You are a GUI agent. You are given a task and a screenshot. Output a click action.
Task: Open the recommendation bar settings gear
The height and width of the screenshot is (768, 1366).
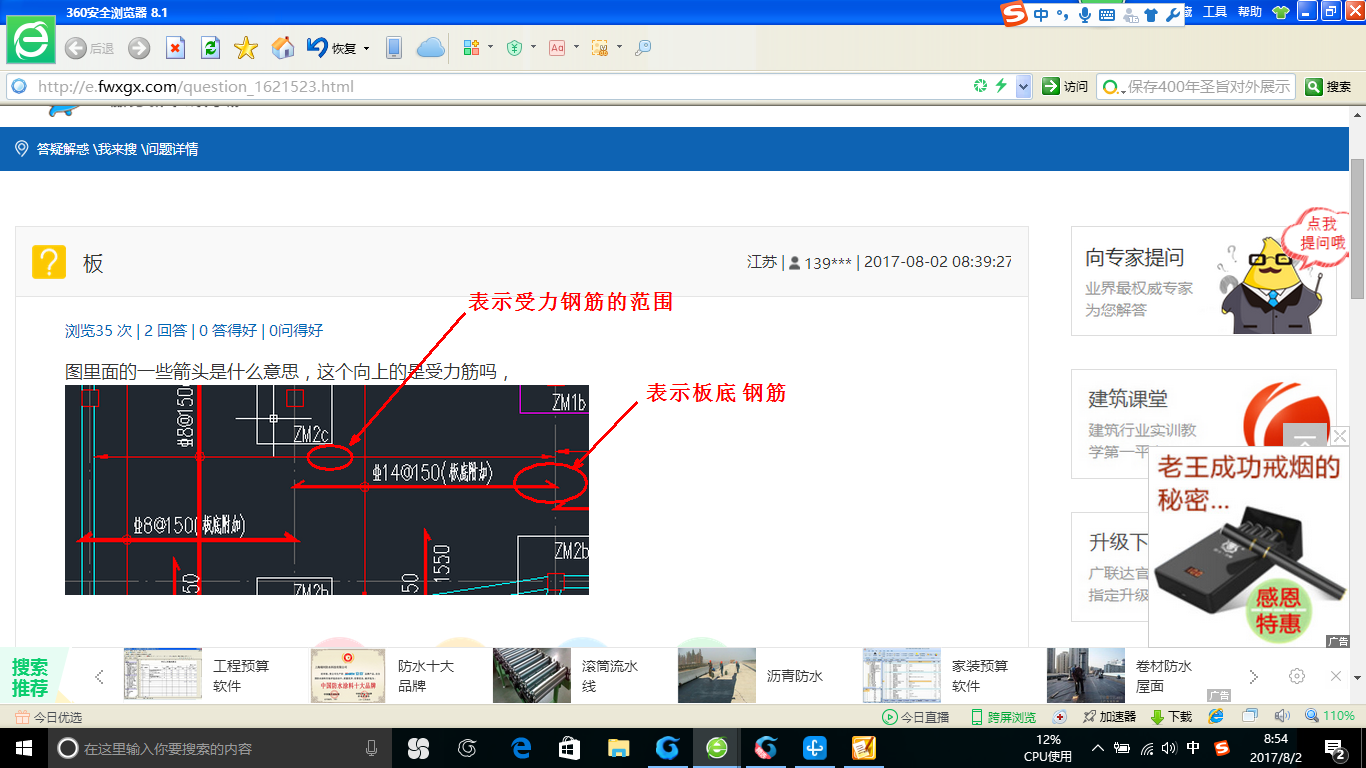[x=1297, y=676]
